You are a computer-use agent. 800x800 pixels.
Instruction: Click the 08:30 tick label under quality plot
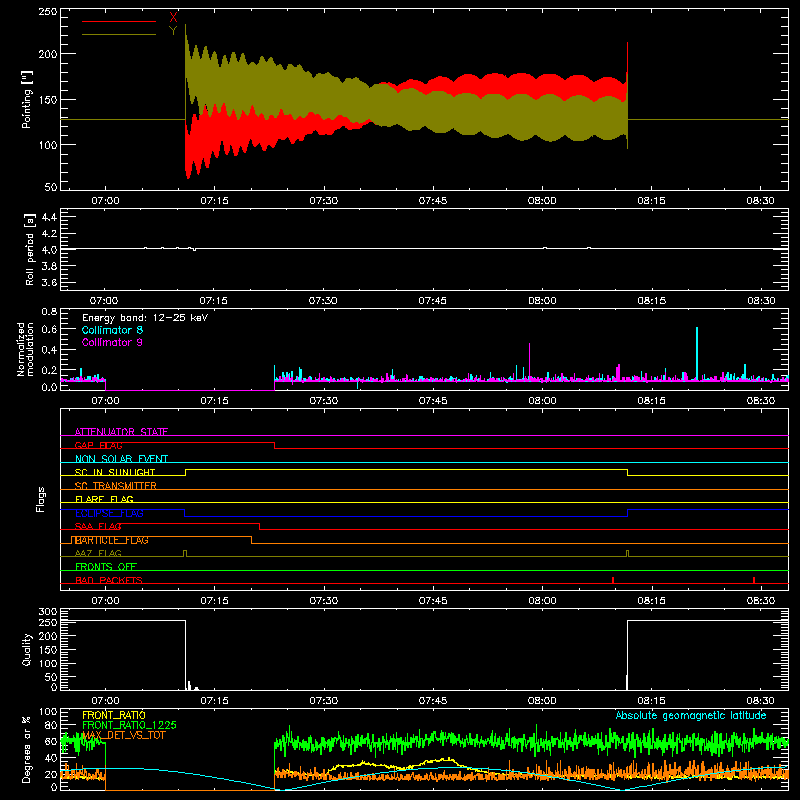coord(761,701)
